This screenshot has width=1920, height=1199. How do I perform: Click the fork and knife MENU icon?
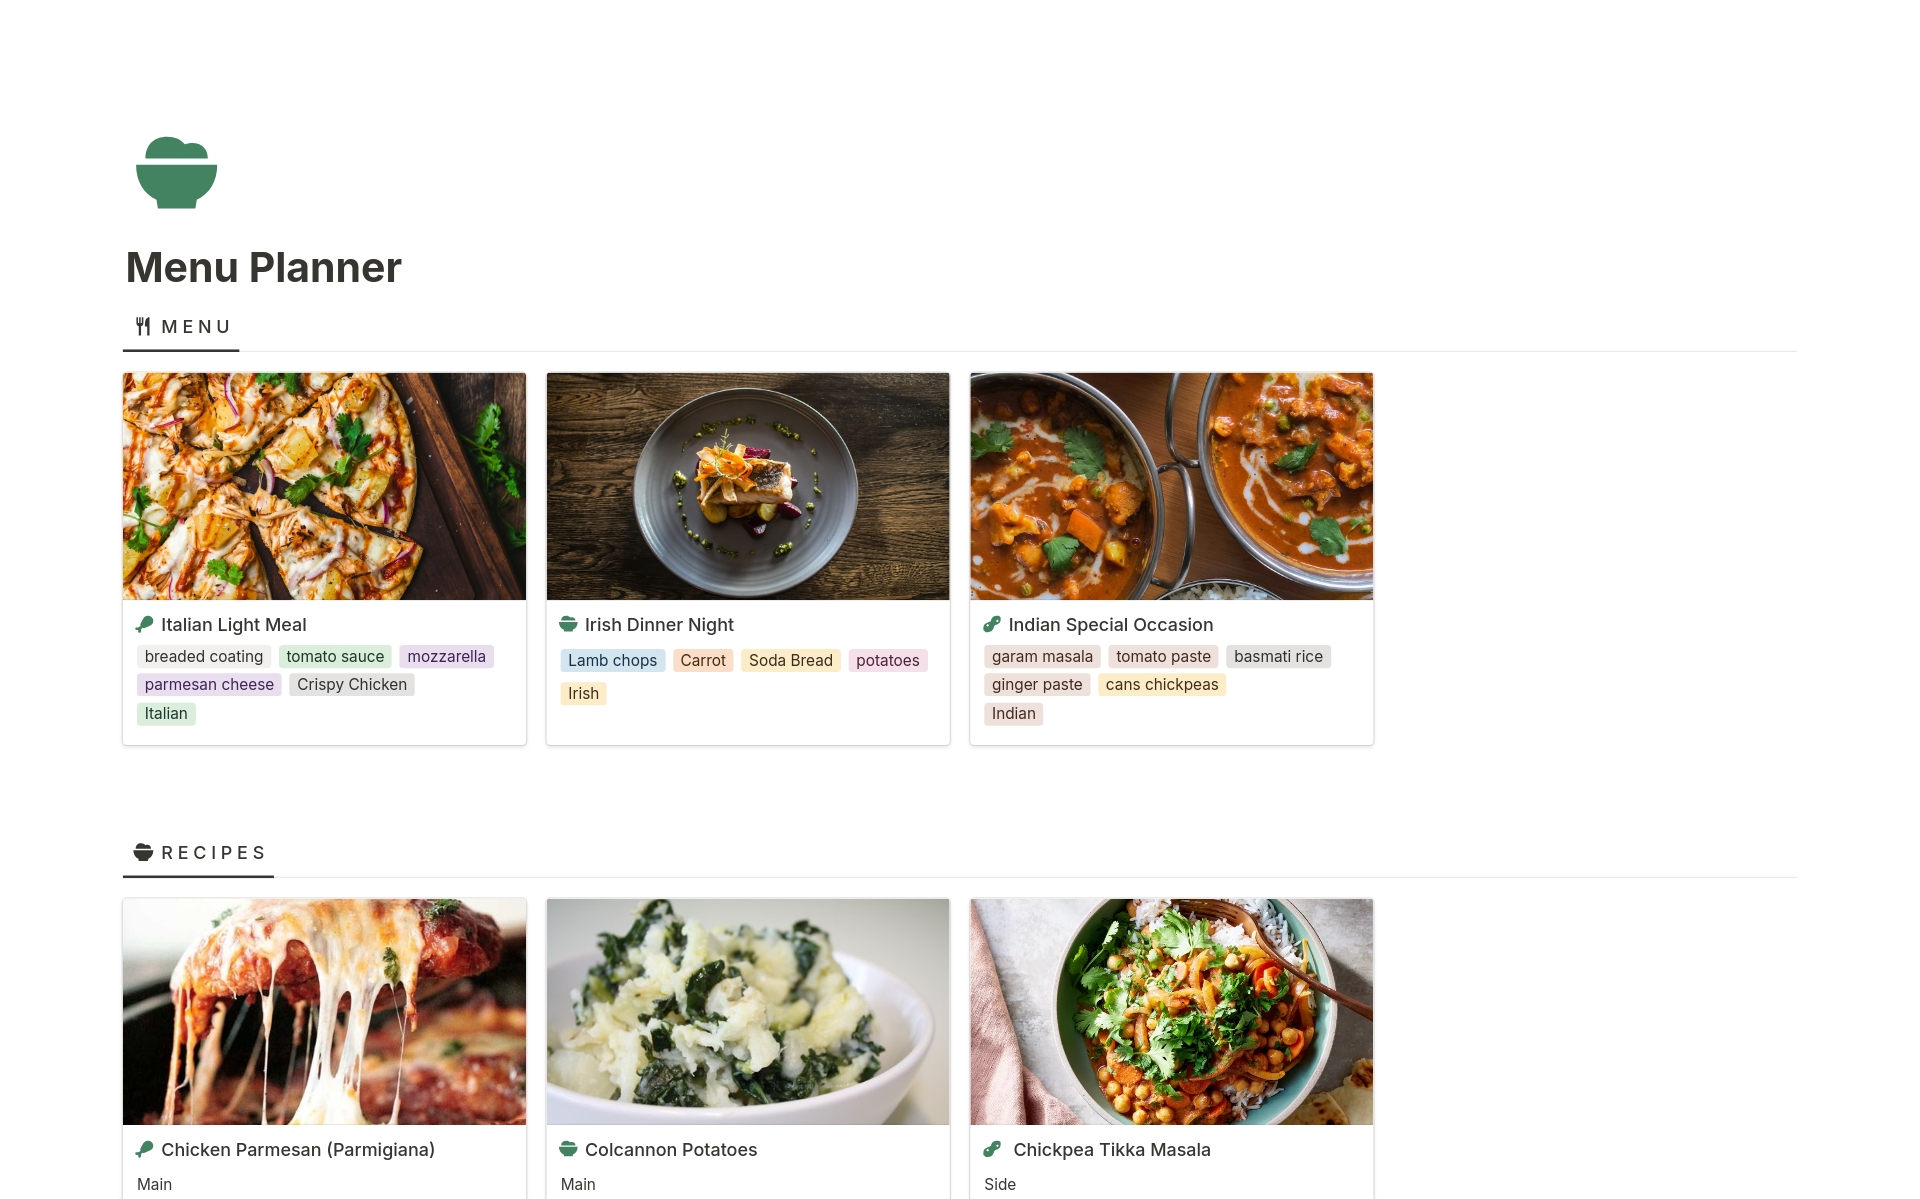click(143, 327)
